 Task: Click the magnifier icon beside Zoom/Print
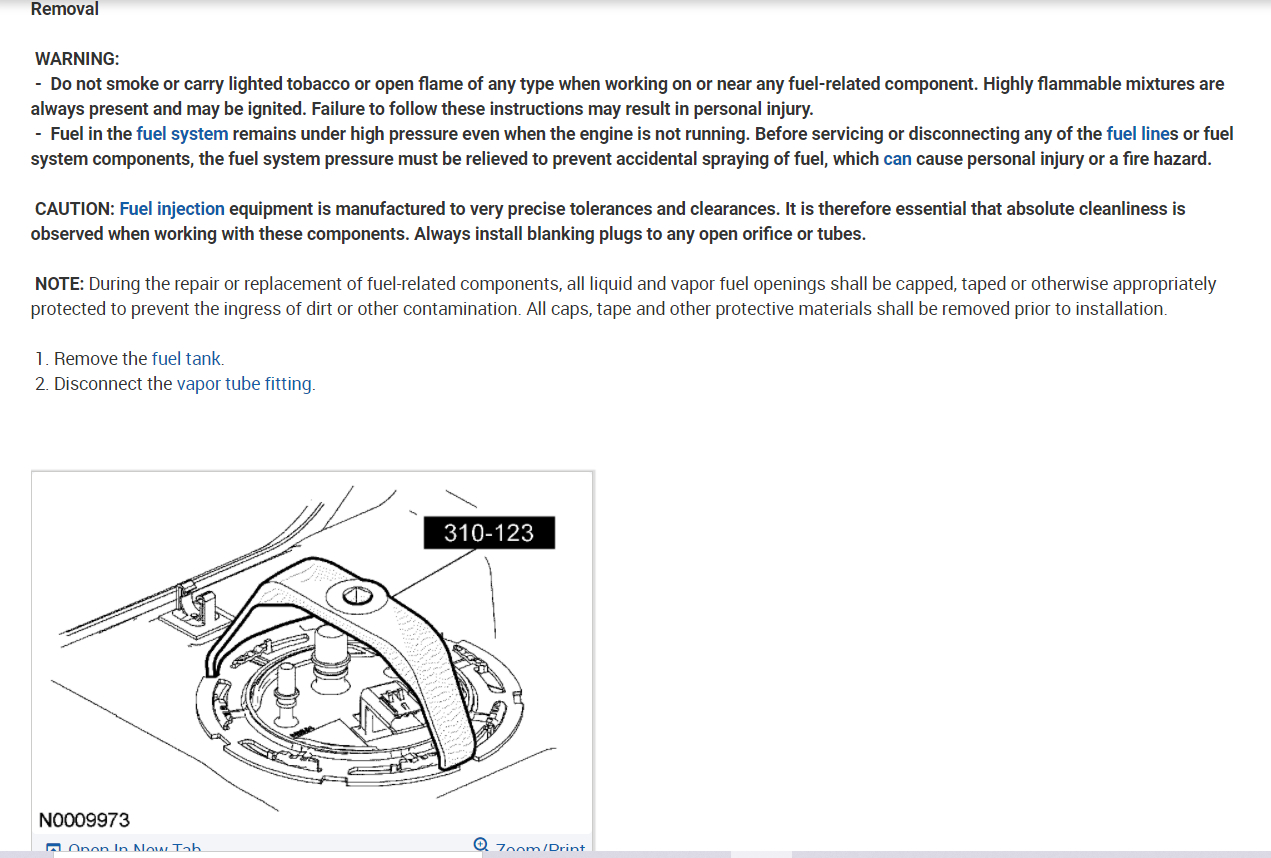481,846
